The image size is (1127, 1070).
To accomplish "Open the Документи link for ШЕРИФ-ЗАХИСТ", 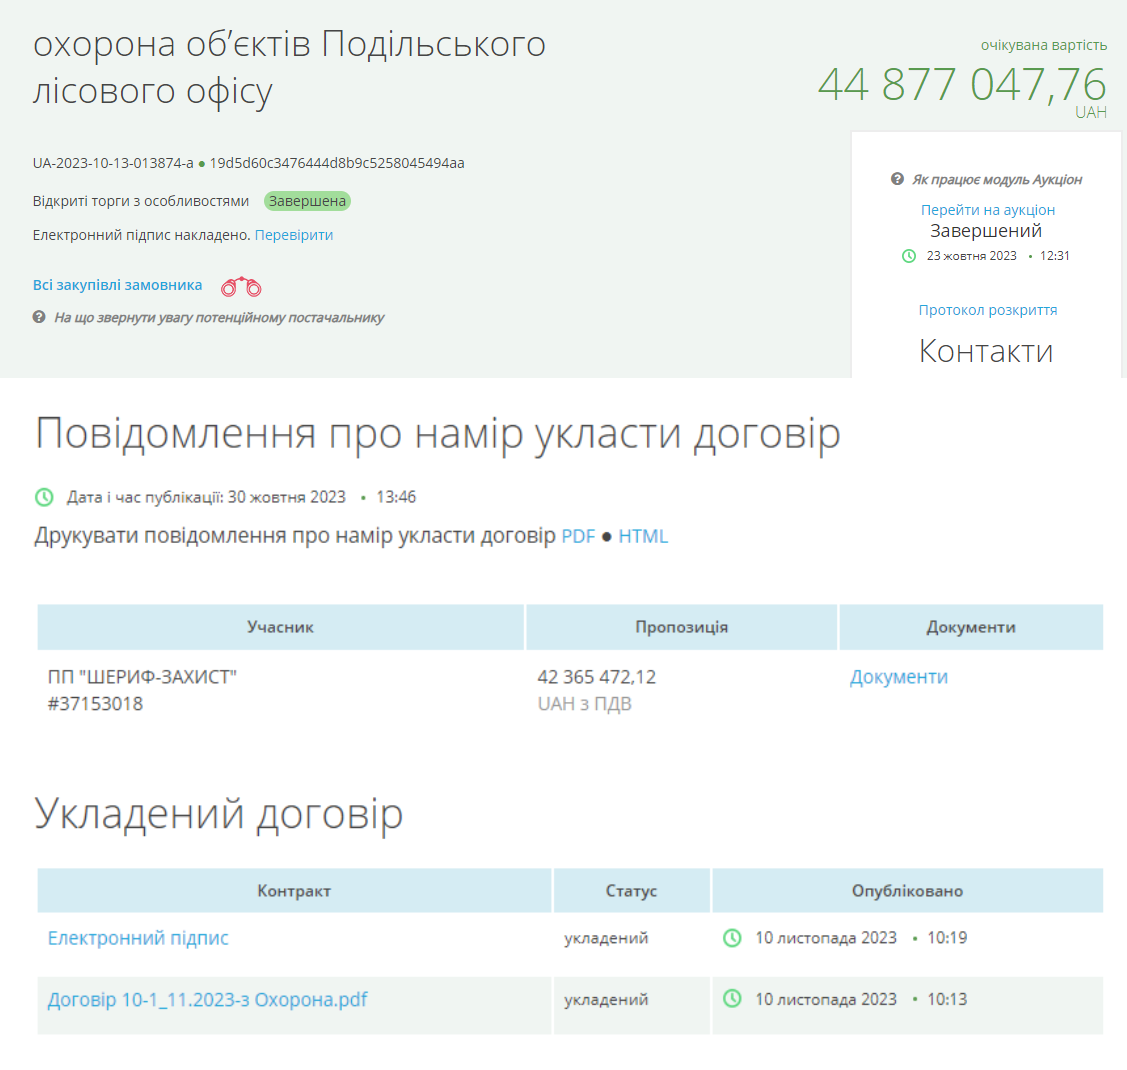I will (x=898, y=677).
